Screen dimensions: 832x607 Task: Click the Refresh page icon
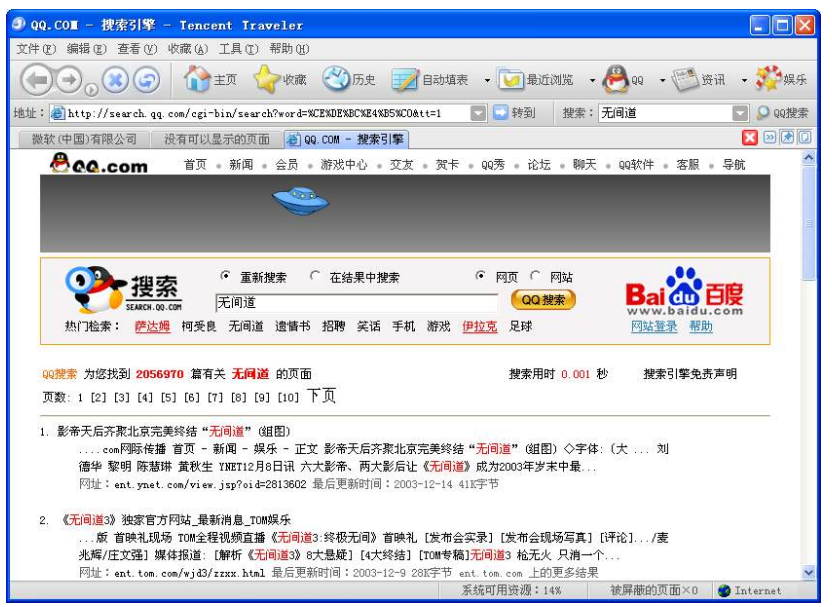click(146, 79)
